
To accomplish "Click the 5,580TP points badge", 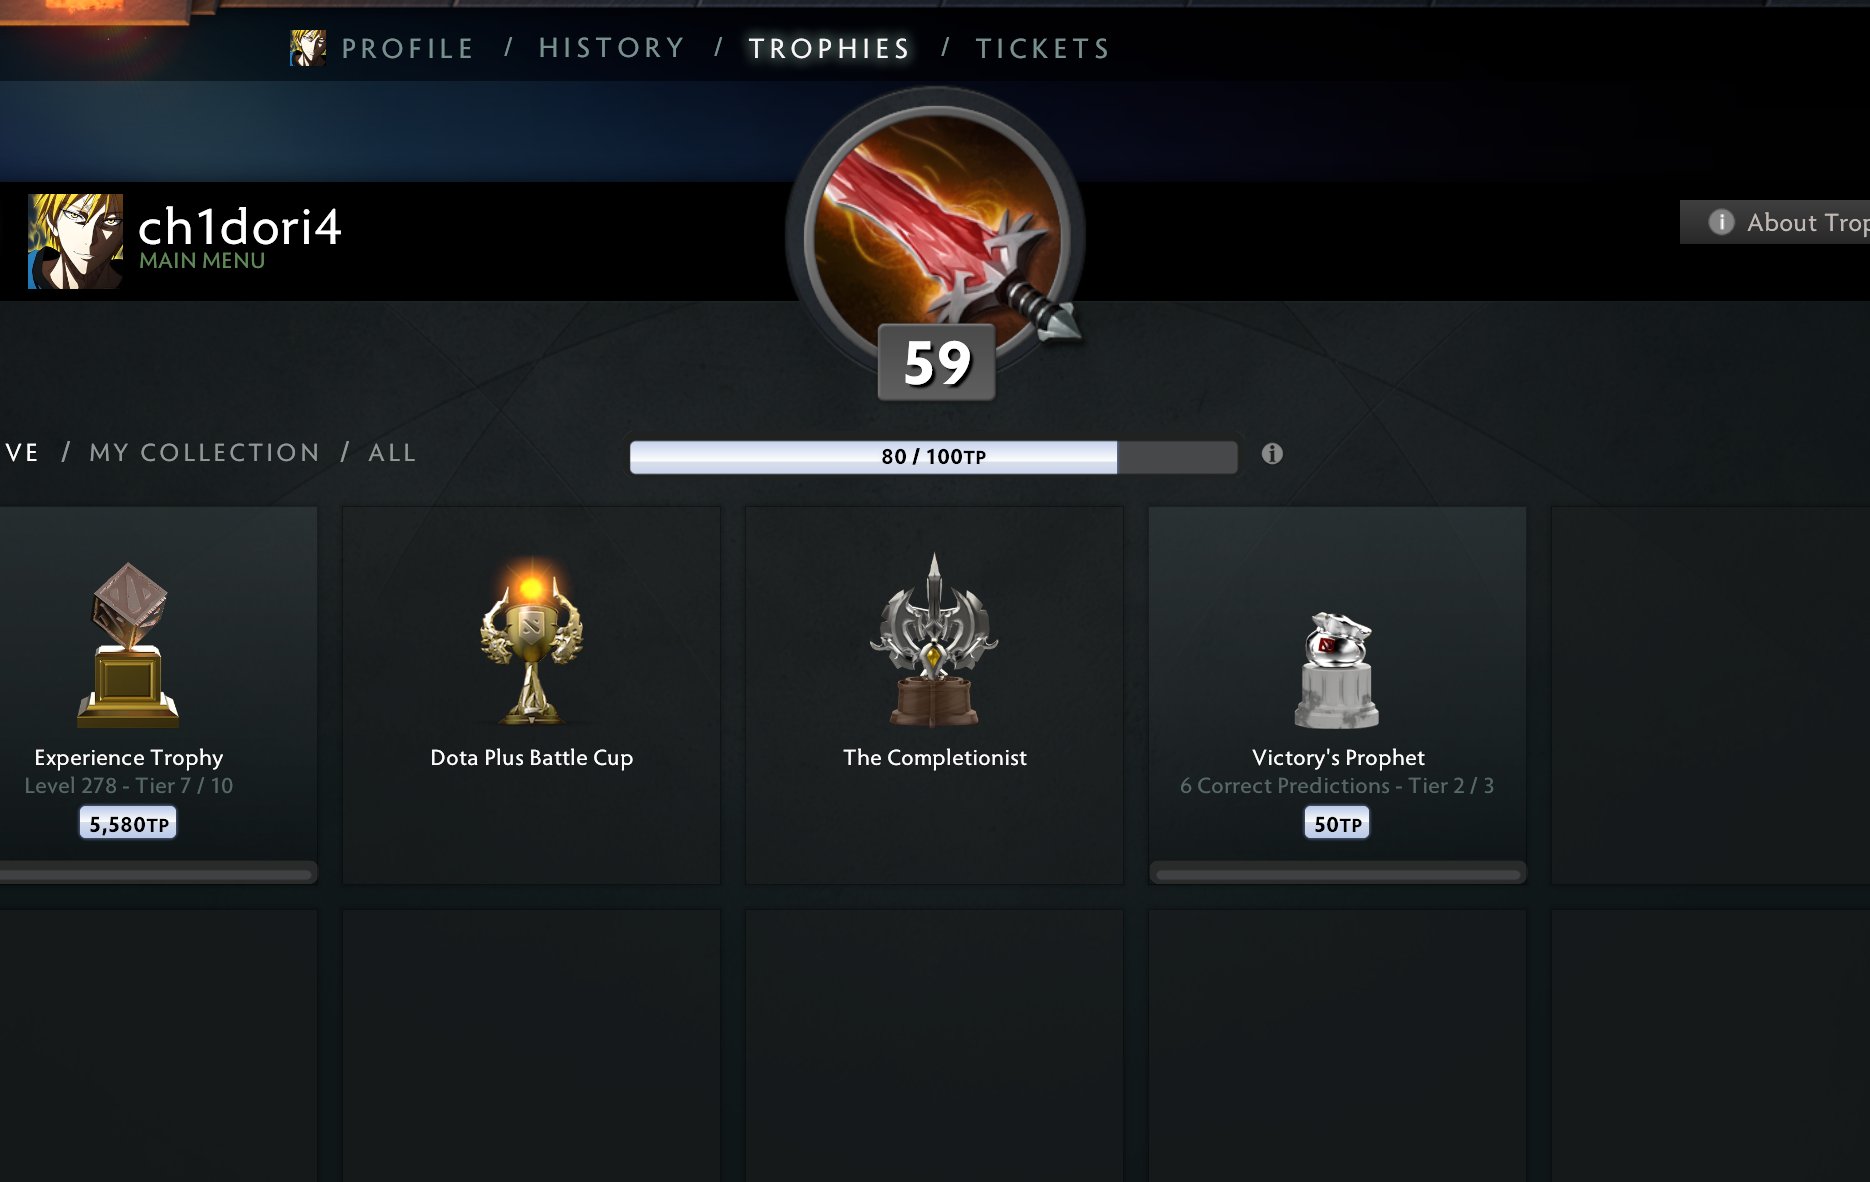I will 128,823.
